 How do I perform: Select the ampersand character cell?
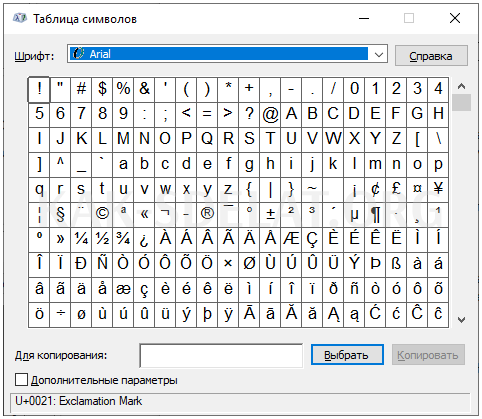(x=144, y=89)
